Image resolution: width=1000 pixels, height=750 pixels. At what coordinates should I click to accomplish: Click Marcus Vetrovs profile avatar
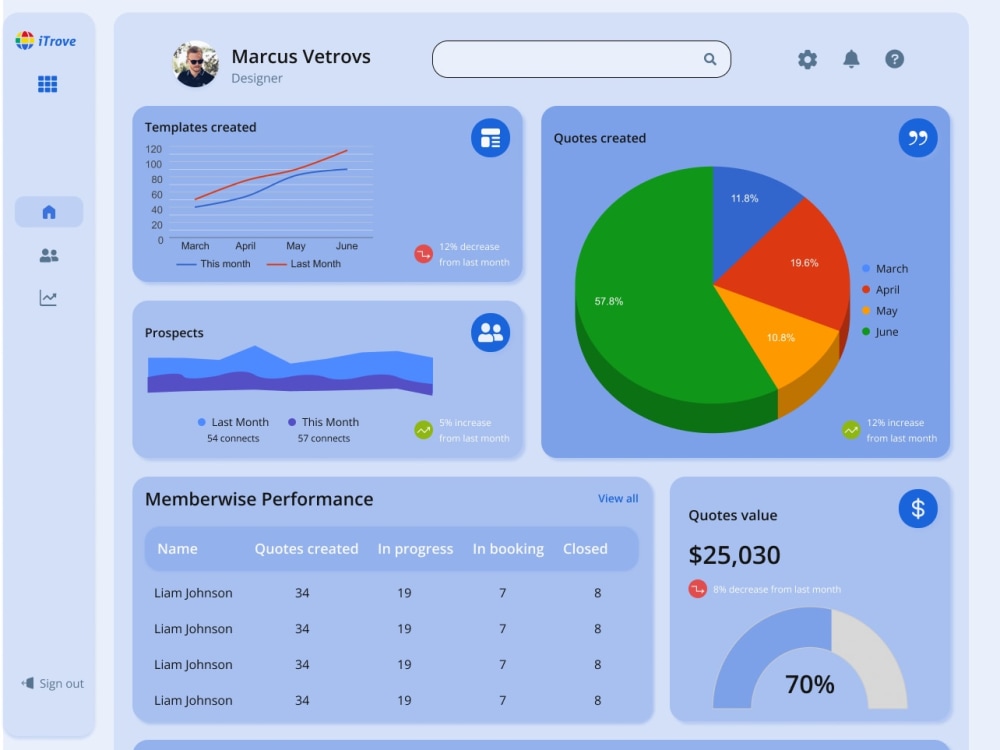(x=196, y=64)
